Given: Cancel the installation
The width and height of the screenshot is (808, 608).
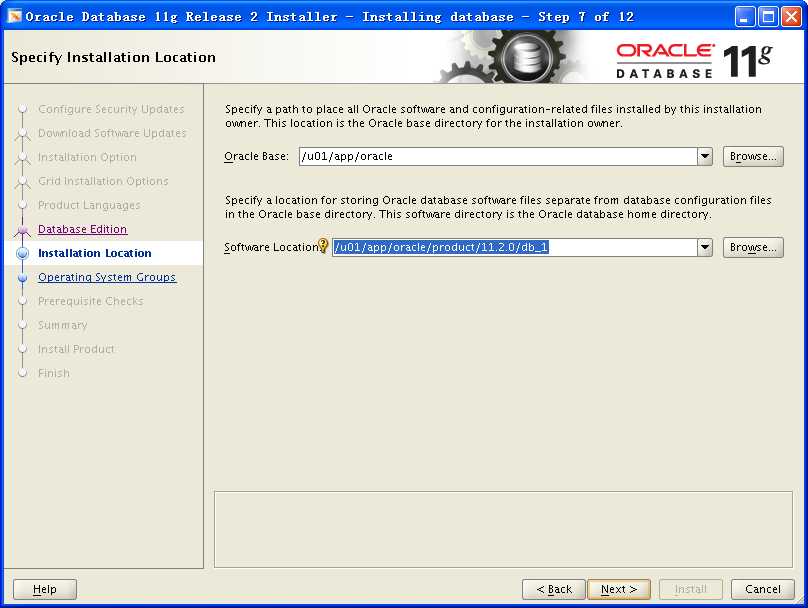Looking at the screenshot, I should tap(763, 589).
